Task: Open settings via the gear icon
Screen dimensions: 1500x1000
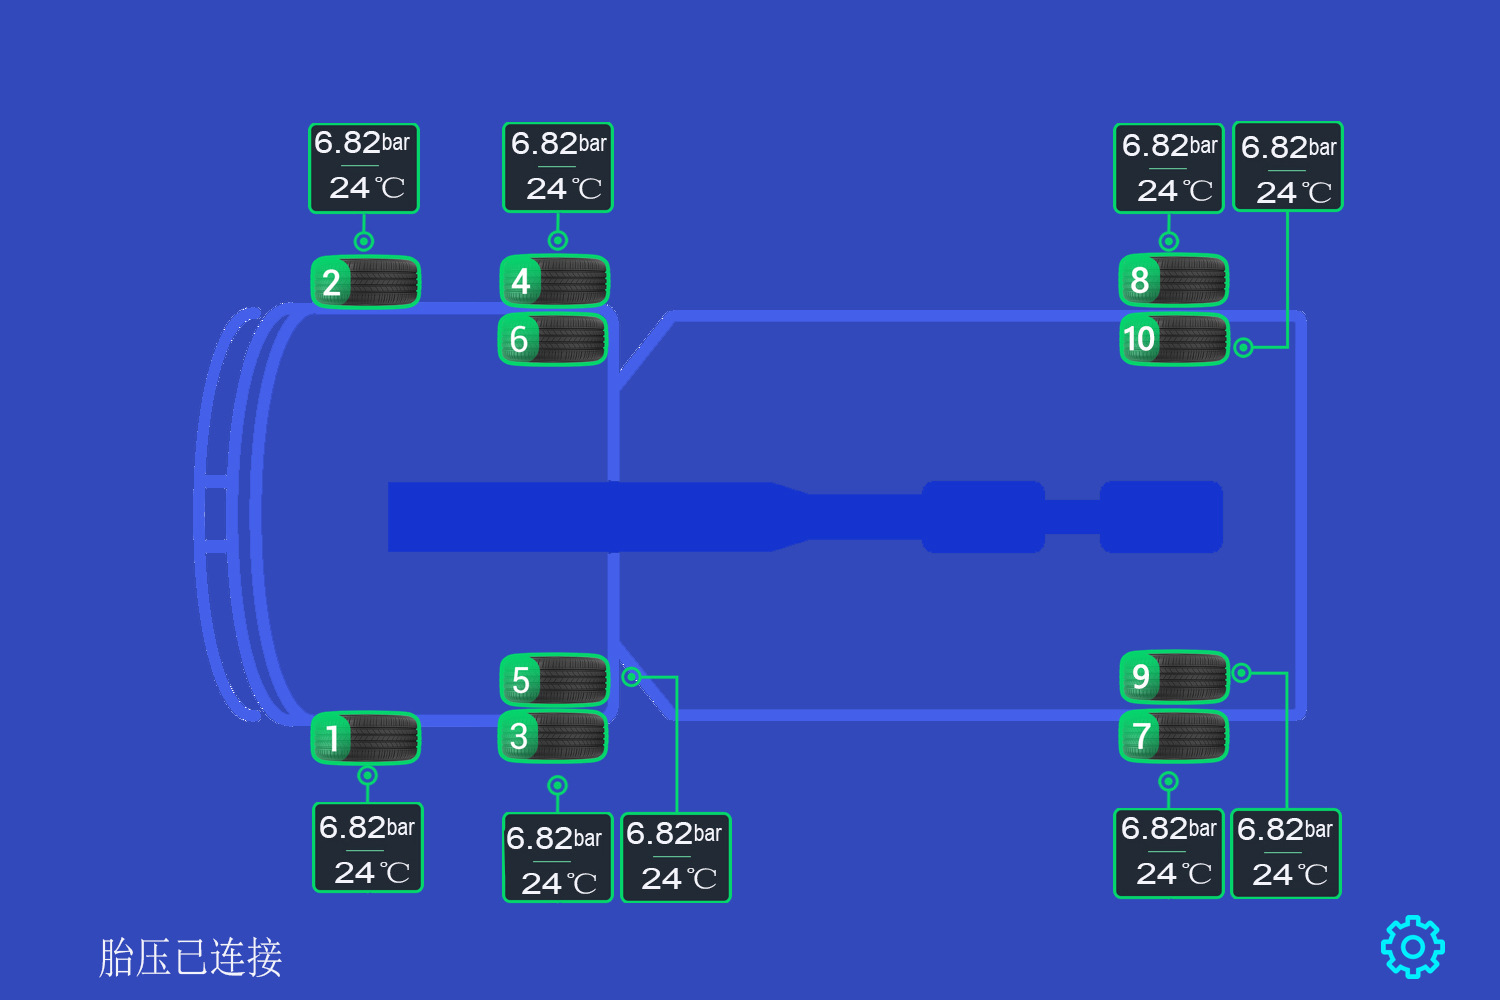Action: coord(1413,946)
